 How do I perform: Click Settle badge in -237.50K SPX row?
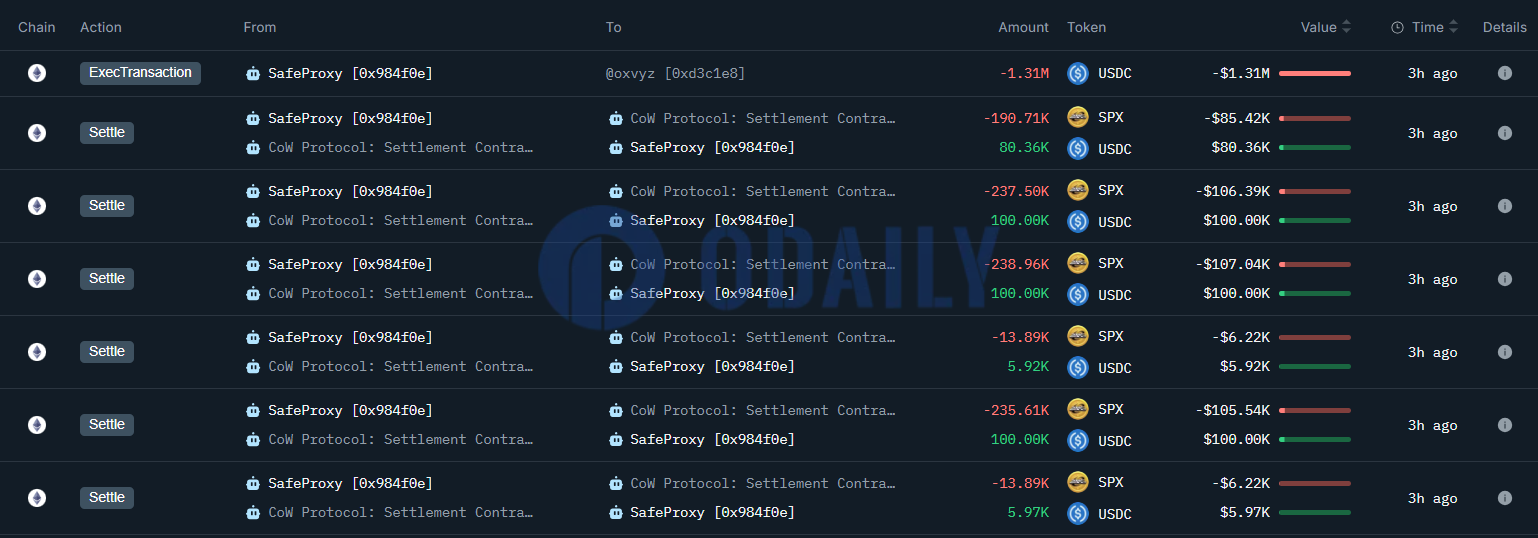pyautogui.click(x=107, y=206)
